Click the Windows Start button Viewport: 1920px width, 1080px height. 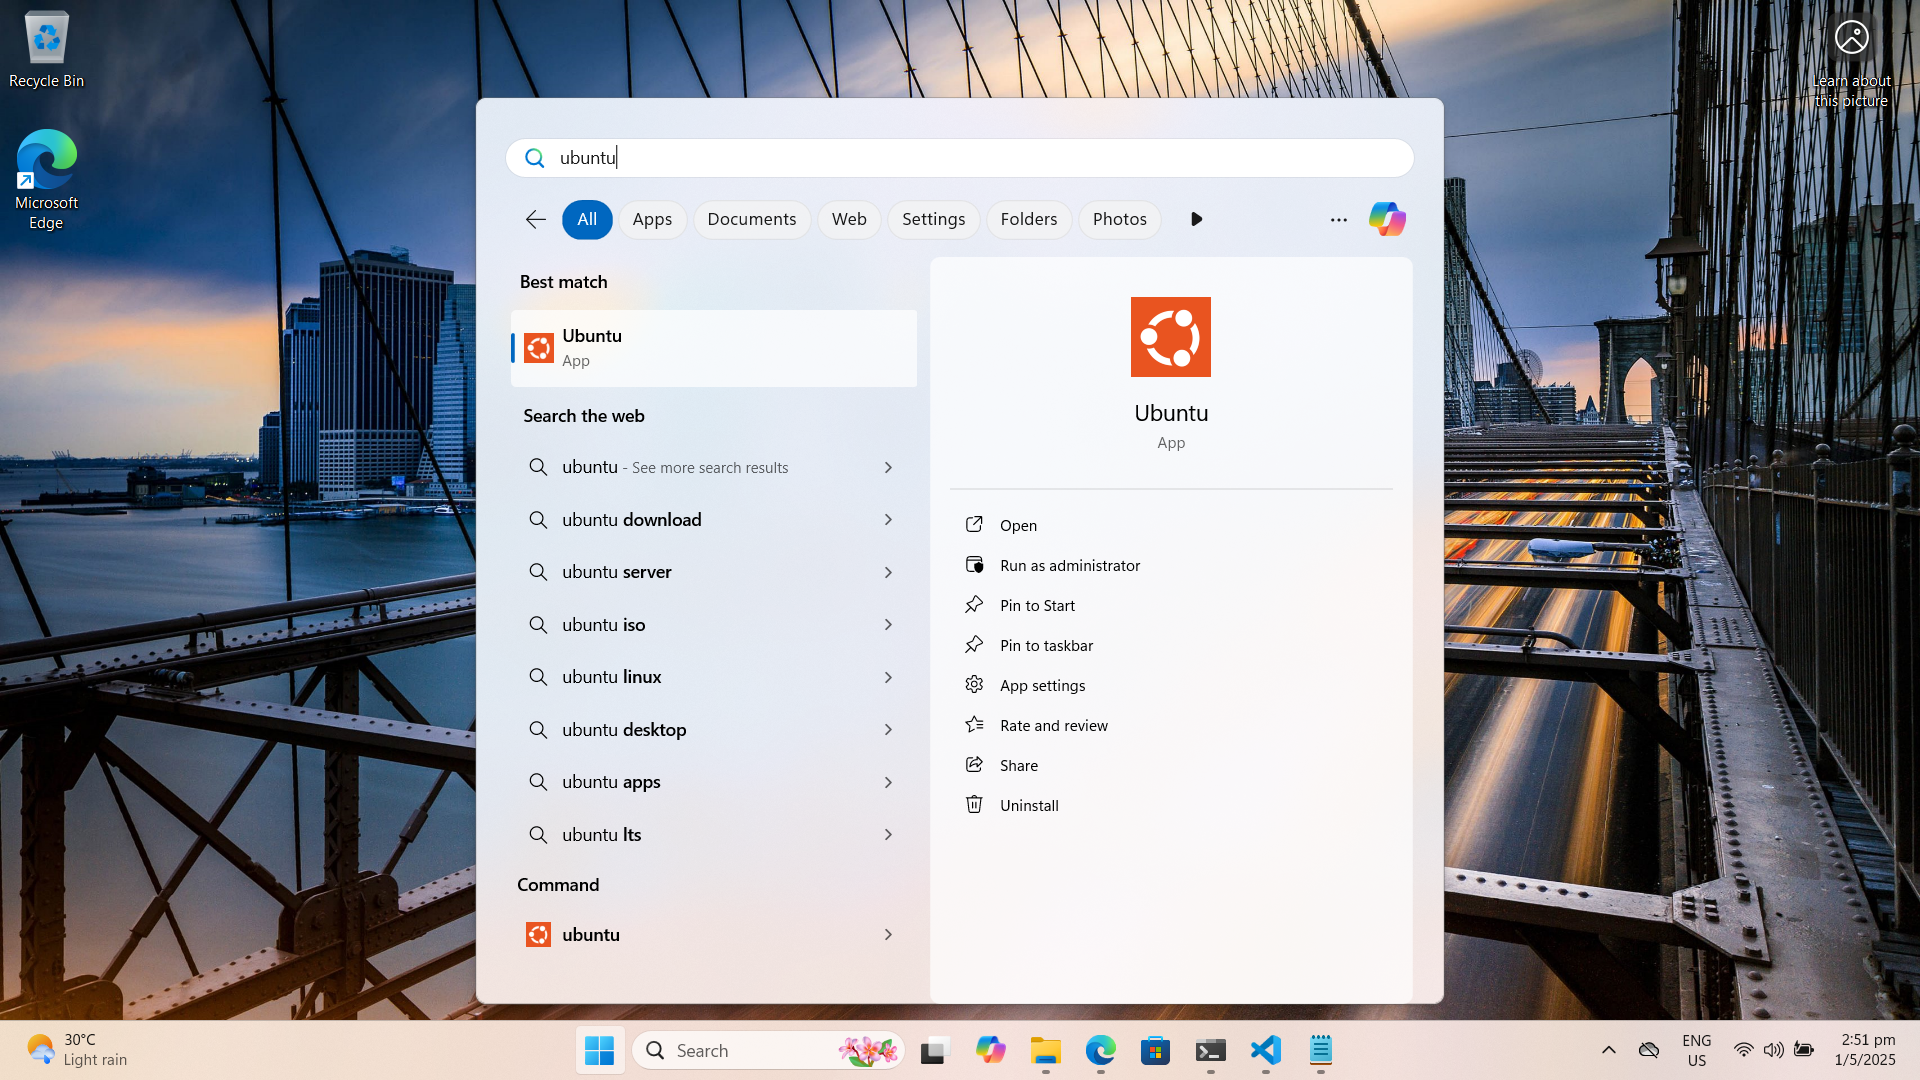(599, 1050)
